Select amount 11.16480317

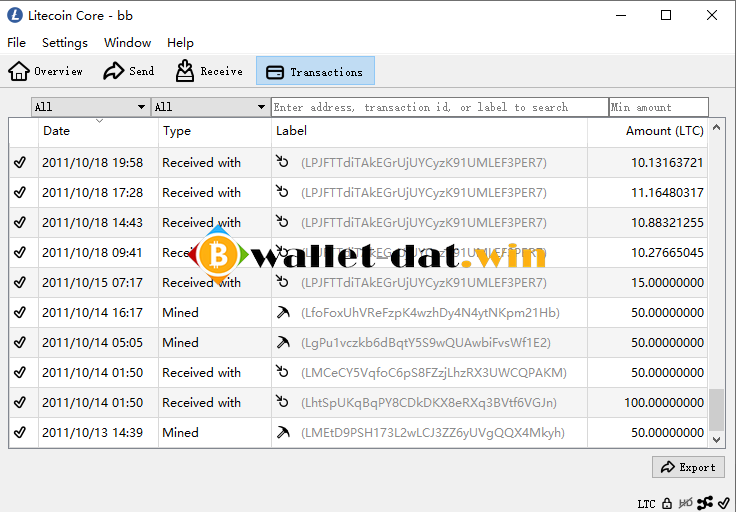click(667, 192)
